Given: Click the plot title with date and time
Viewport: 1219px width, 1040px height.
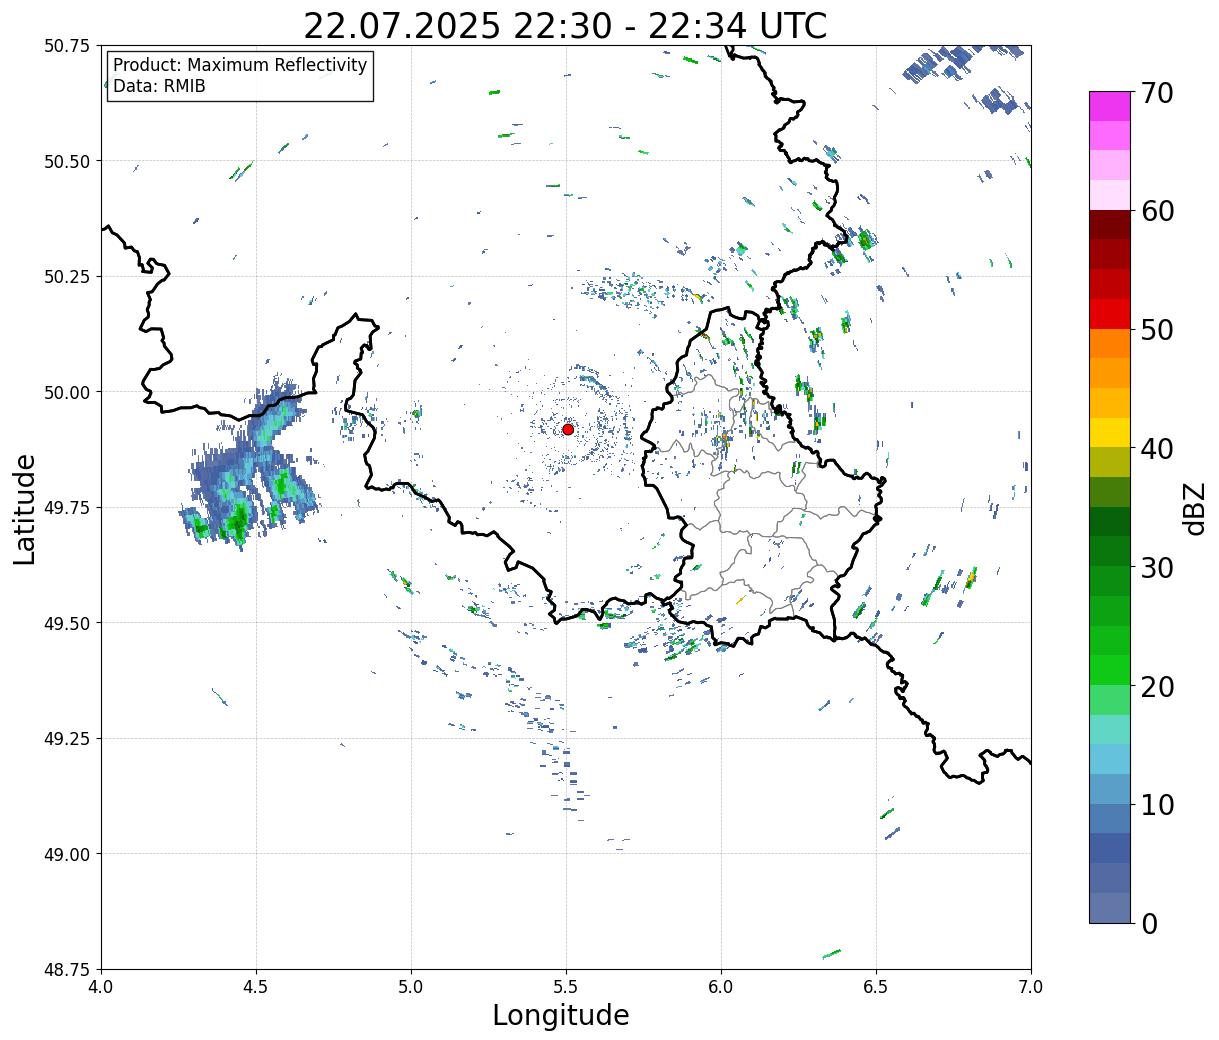Looking at the screenshot, I should [x=565, y=25].
